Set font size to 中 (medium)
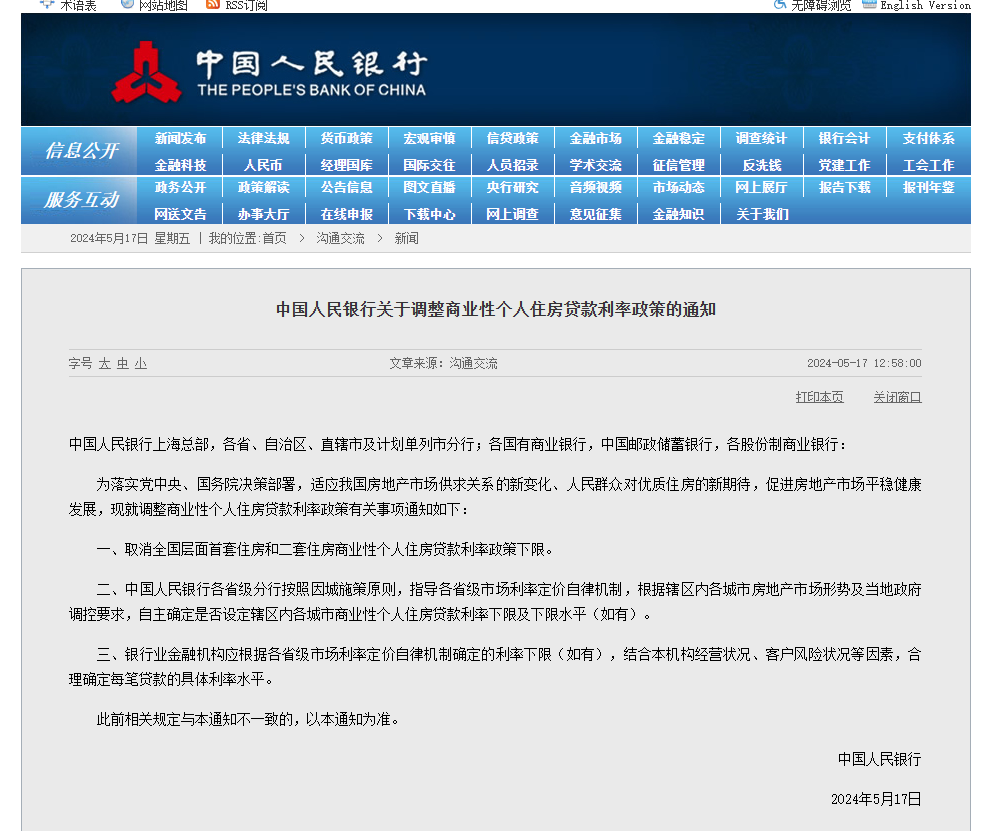The image size is (983, 831). pos(122,364)
